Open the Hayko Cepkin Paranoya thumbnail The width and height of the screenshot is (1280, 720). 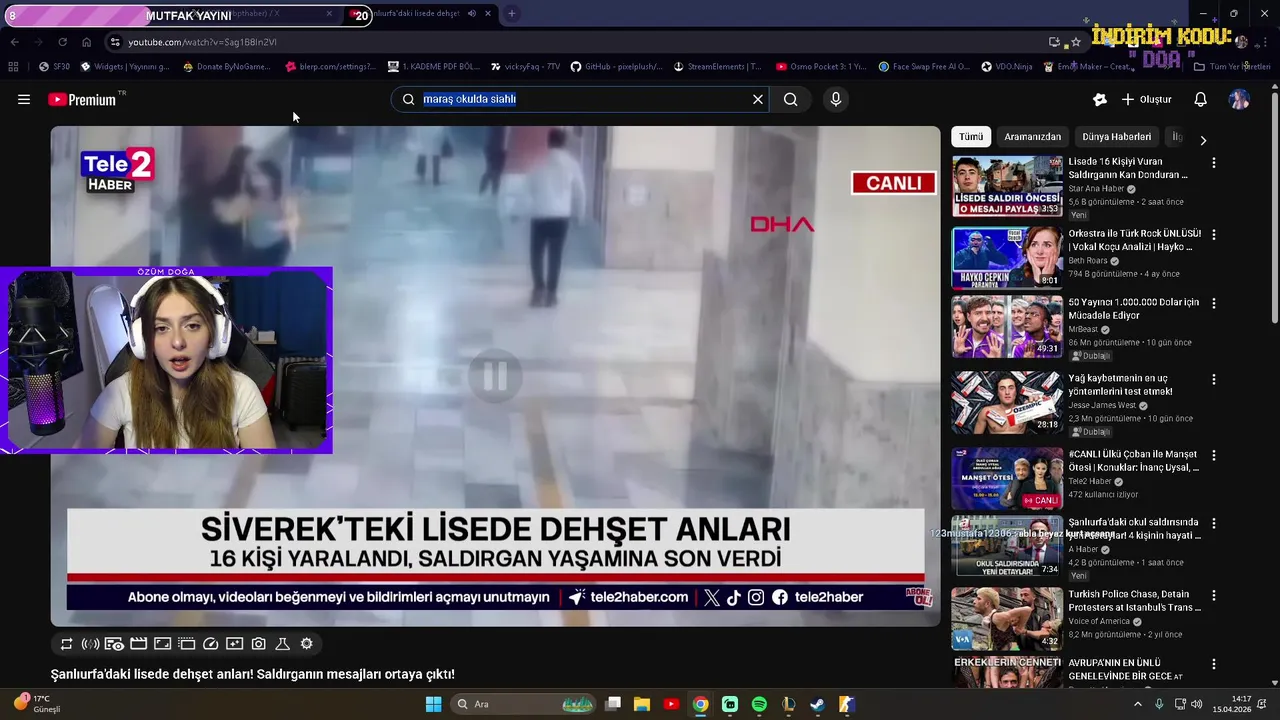pos(1007,258)
